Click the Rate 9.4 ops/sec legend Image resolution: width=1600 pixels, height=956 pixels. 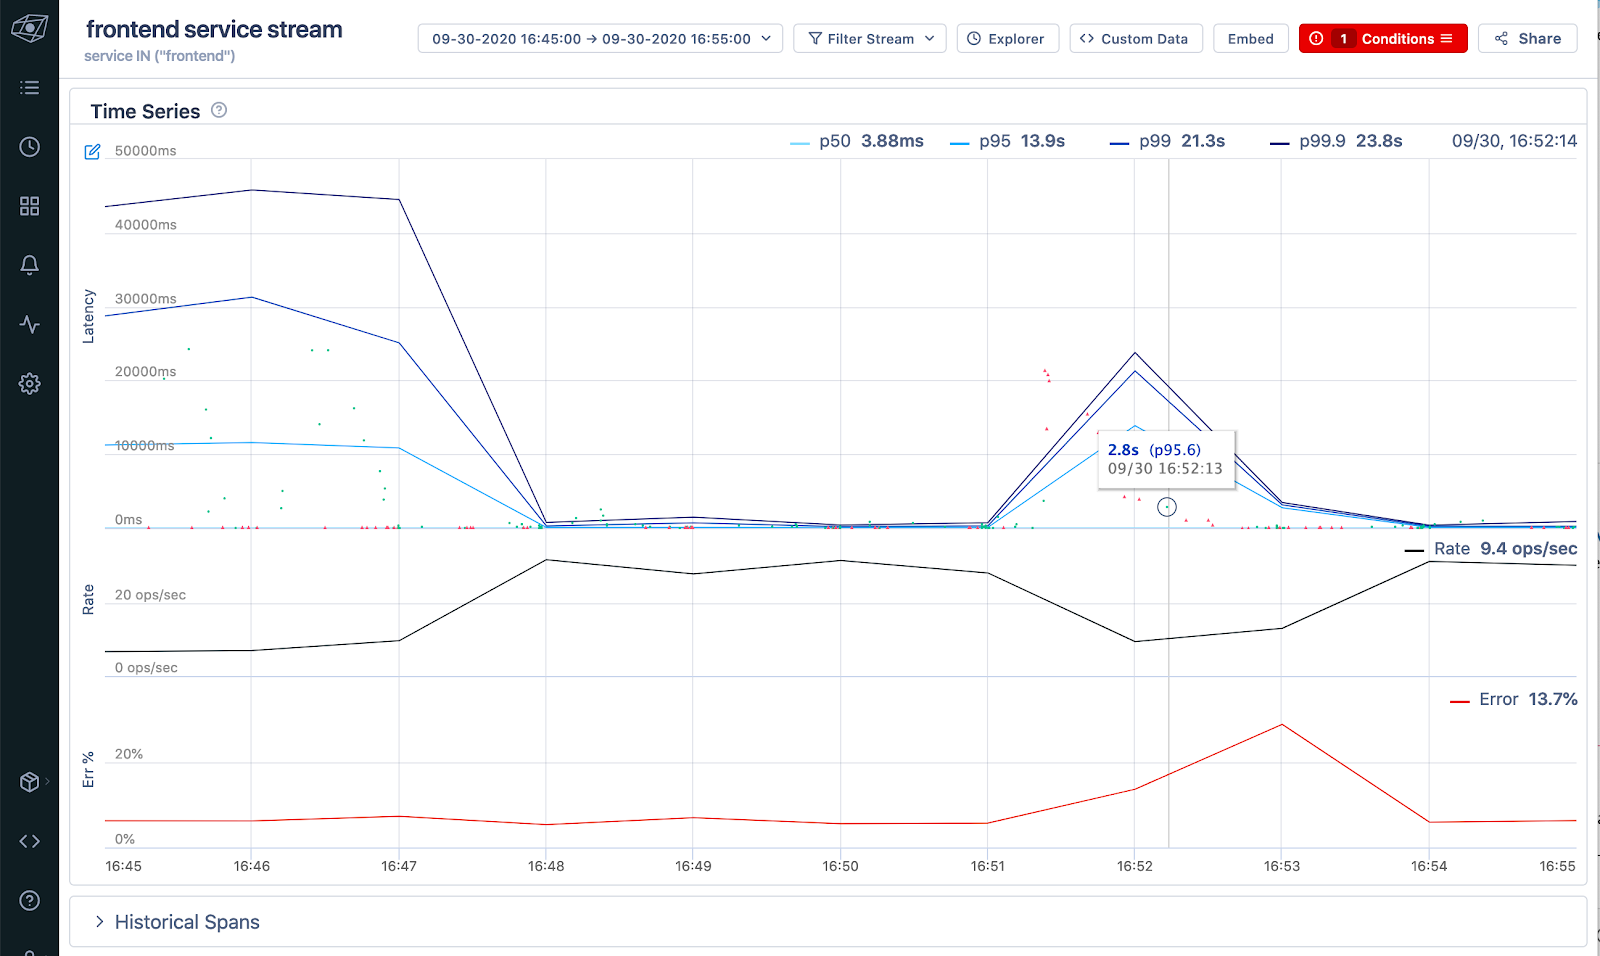1491,549
